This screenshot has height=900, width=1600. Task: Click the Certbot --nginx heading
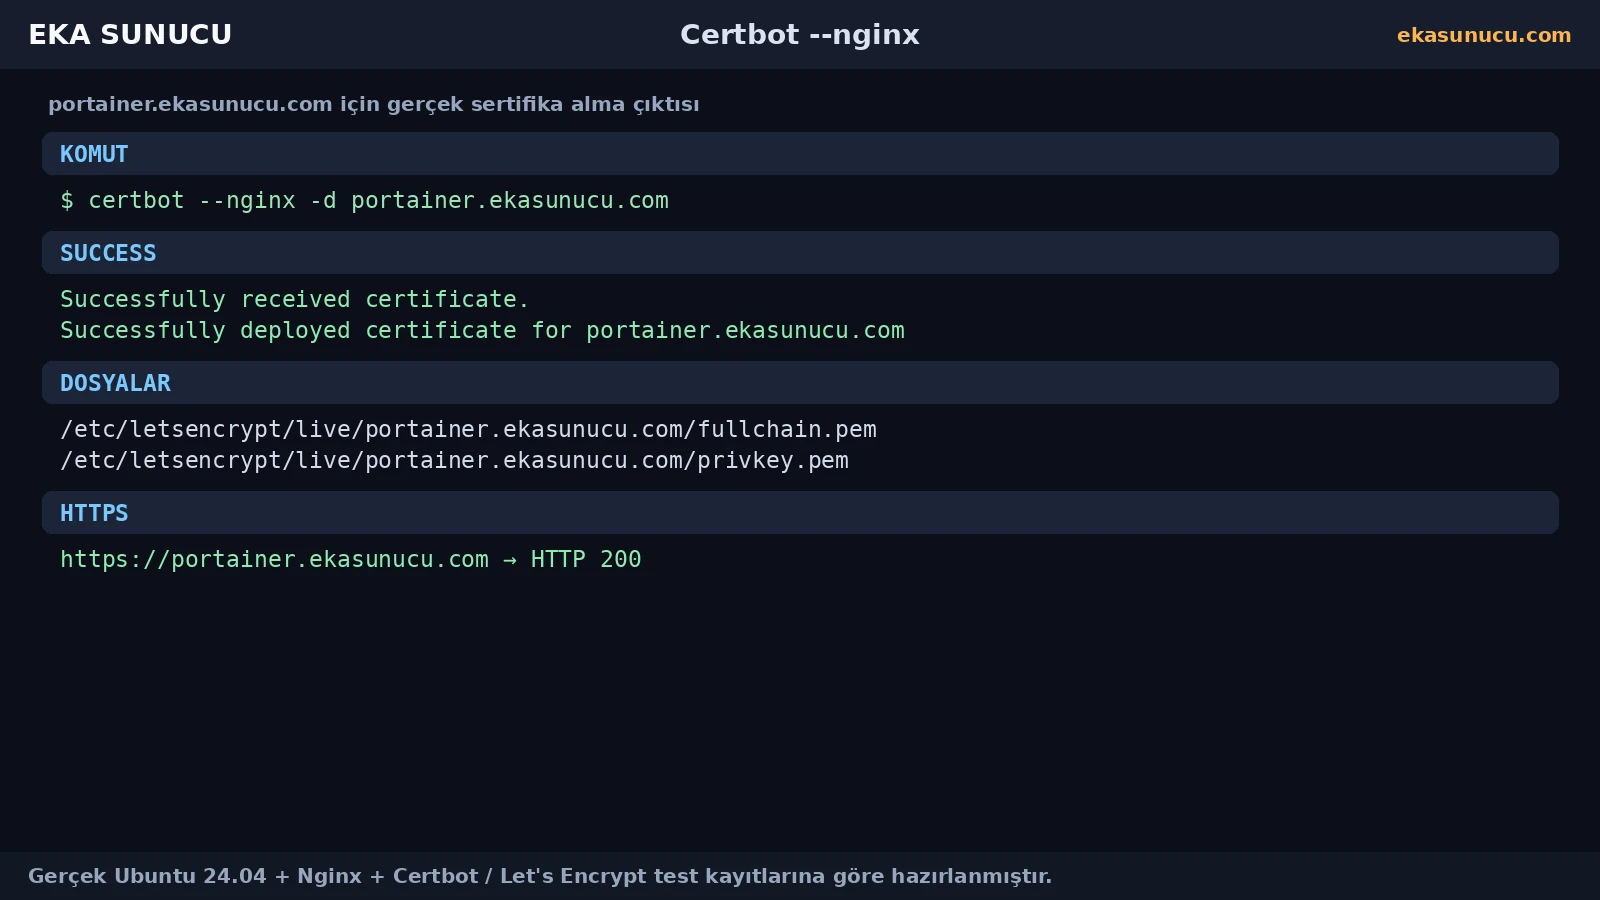tap(800, 35)
